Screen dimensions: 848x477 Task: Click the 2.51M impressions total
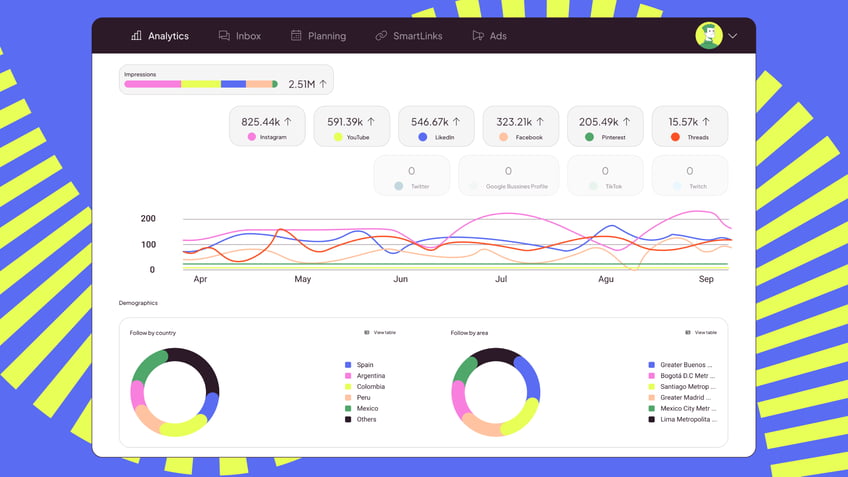point(302,84)
